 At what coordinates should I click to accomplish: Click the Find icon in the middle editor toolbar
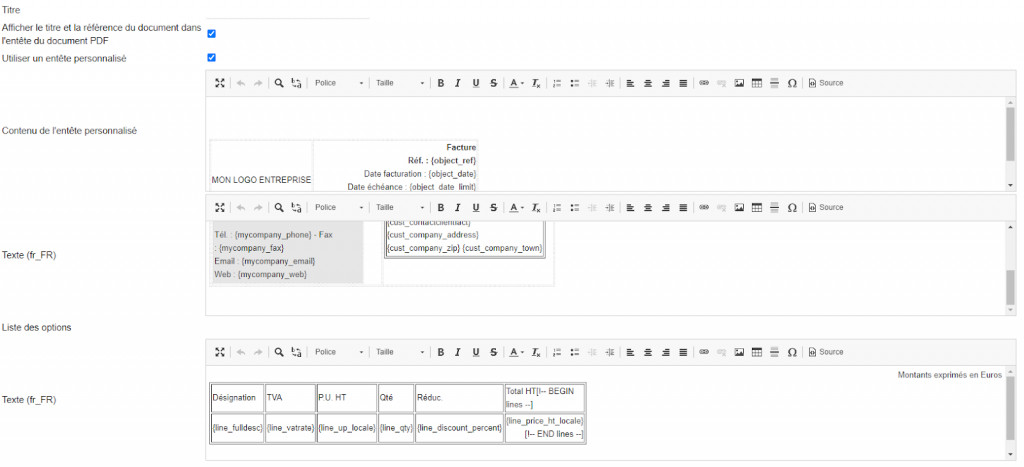(279, 208)
